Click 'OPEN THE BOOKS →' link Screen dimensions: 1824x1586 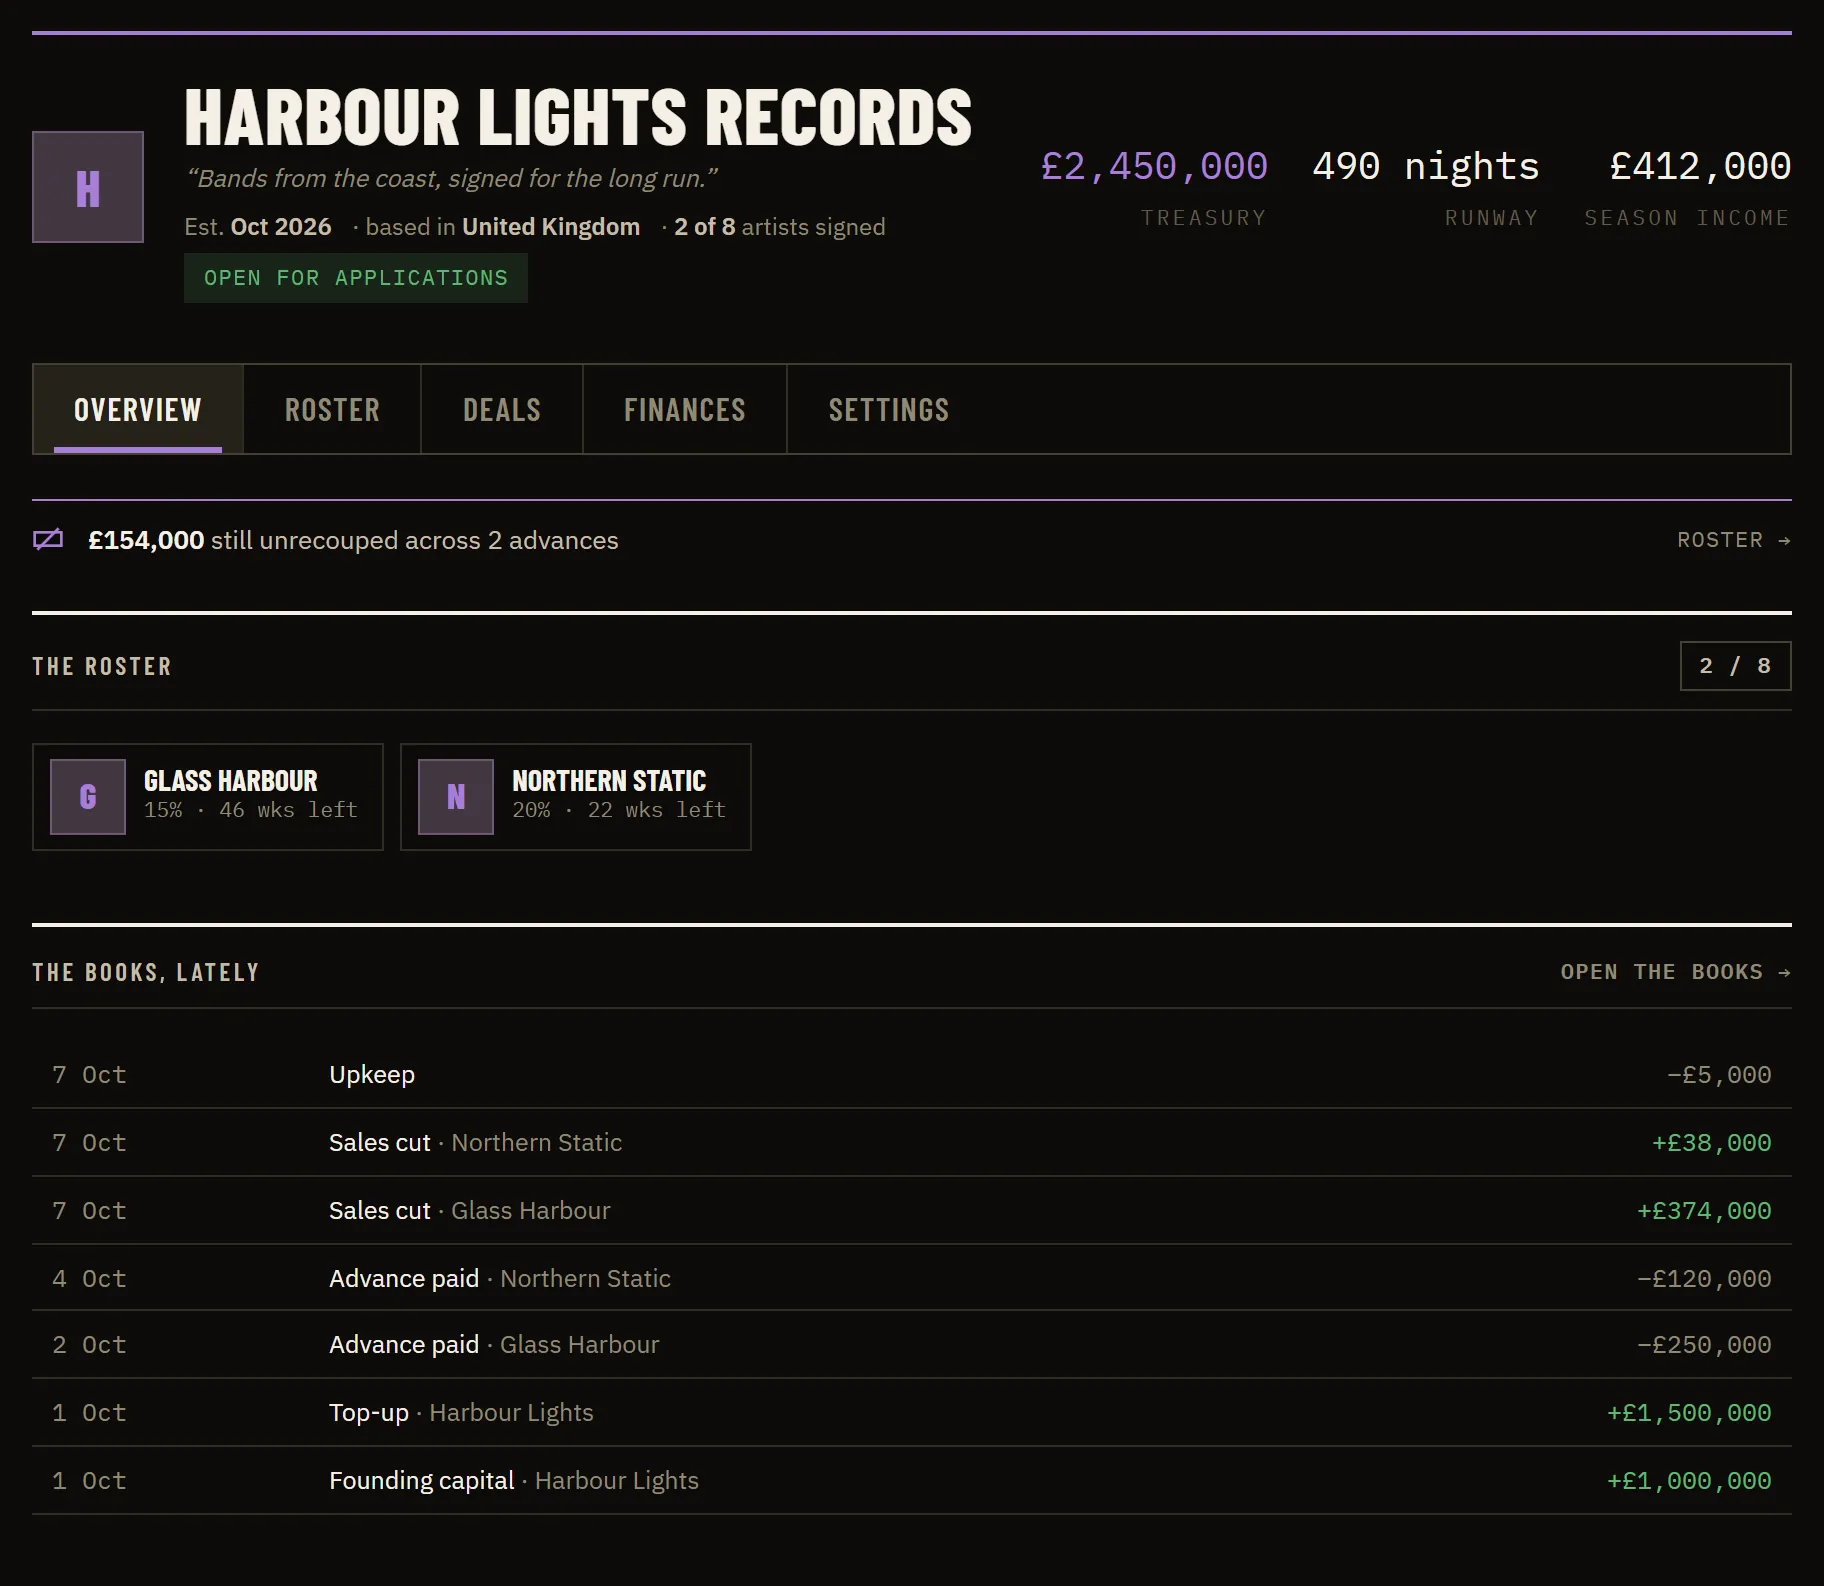click(1676, 972)
